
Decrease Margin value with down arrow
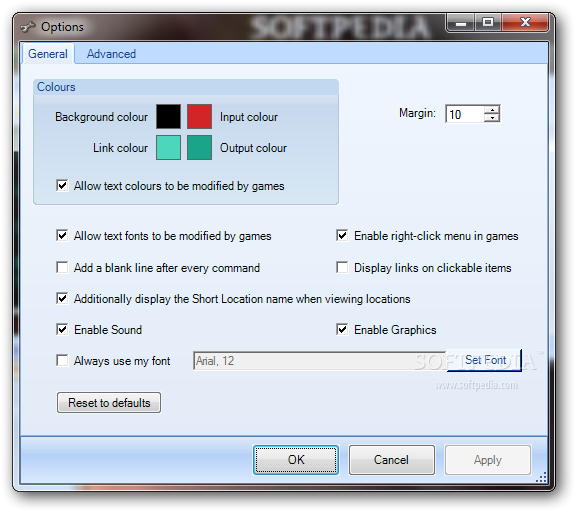(491, 118)
